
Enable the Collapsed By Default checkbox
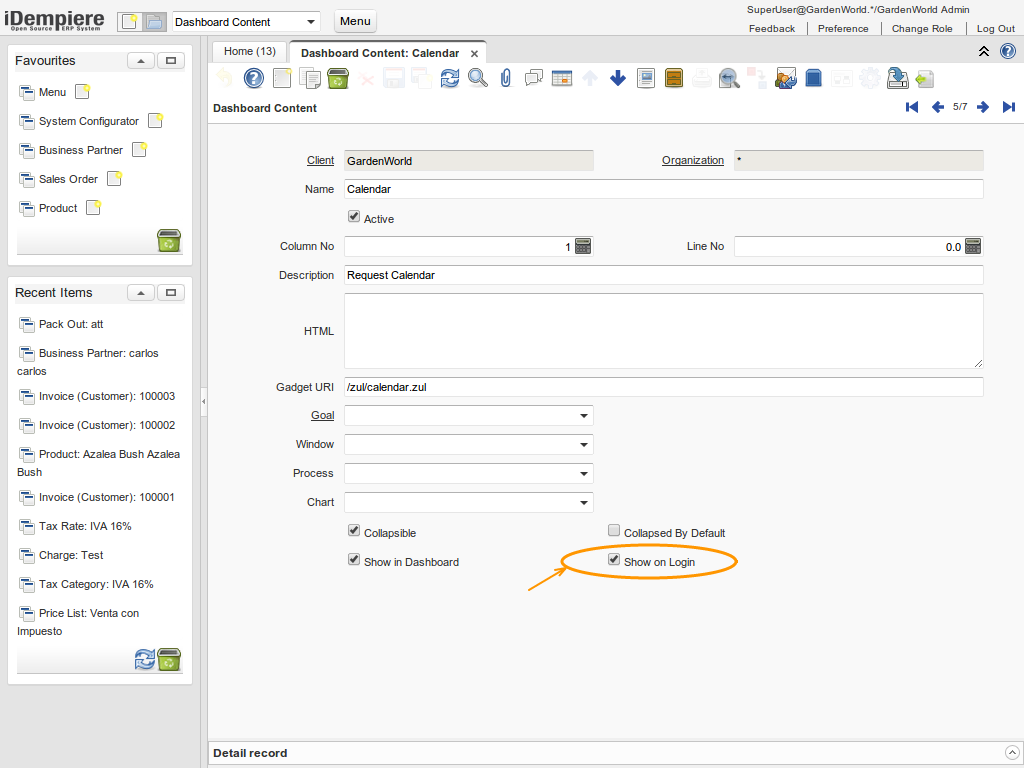tap(614, 532)
